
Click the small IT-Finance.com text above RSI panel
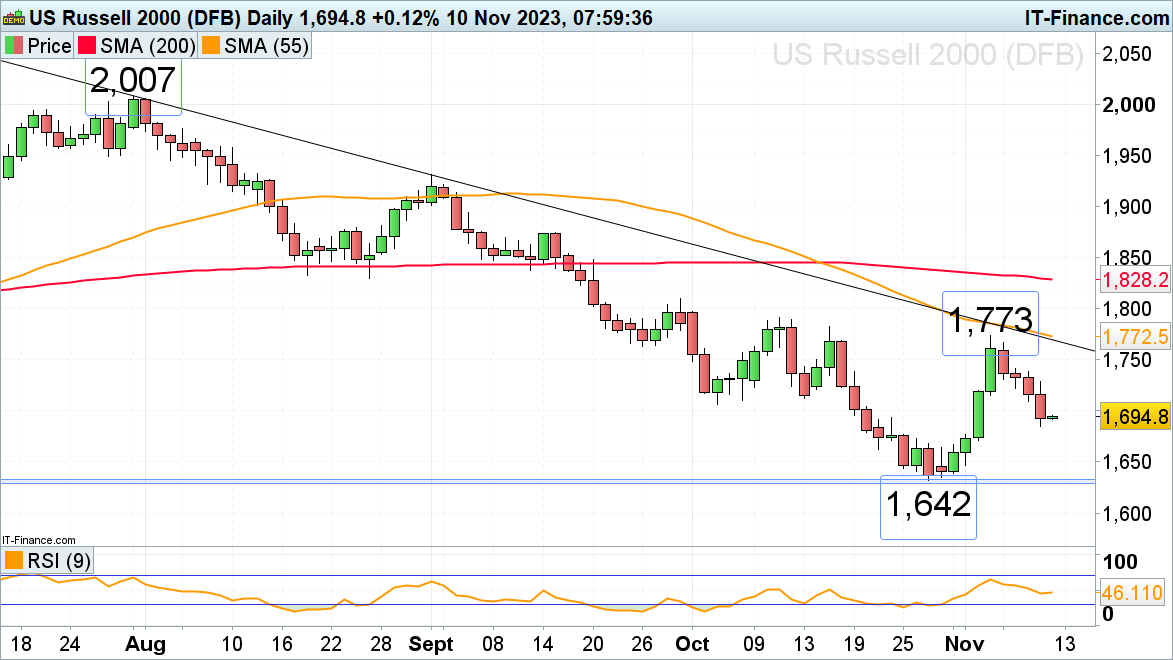pos(39,540)
